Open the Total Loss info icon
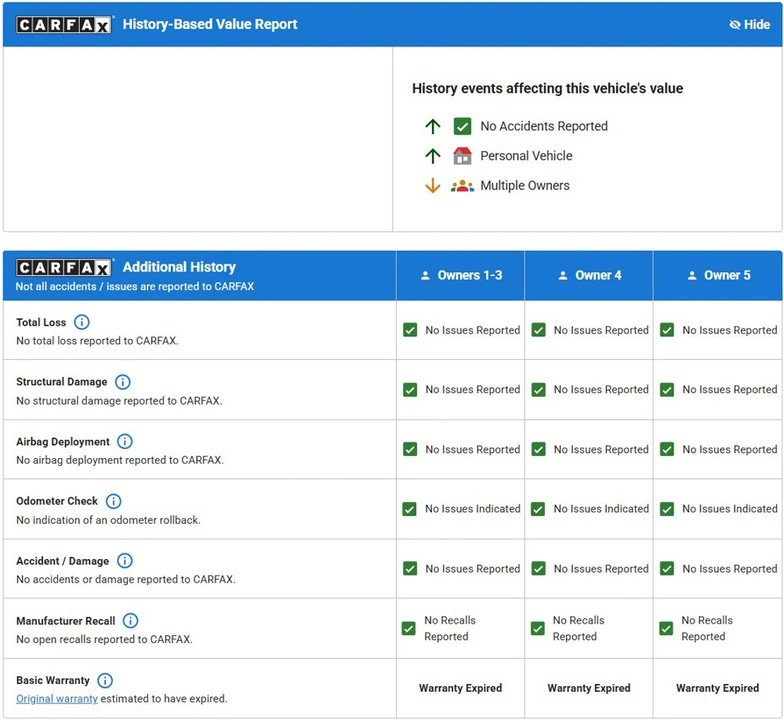Screen dimensions: 784x720 pos(82,322)
